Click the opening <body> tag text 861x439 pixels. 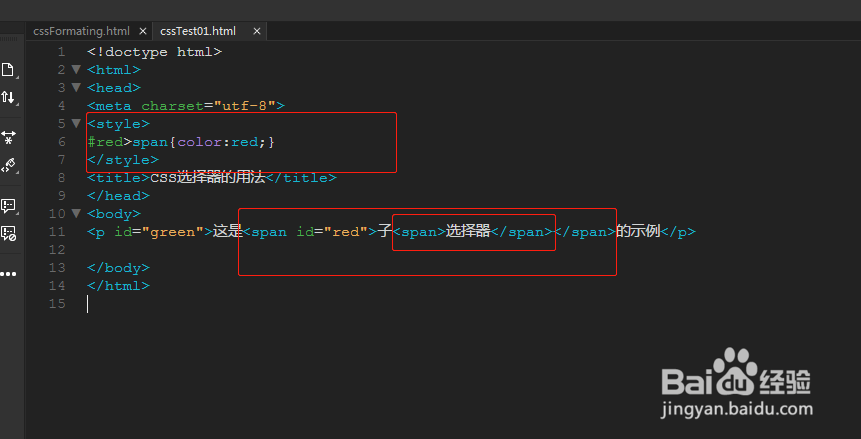click(x=114, y=214)
